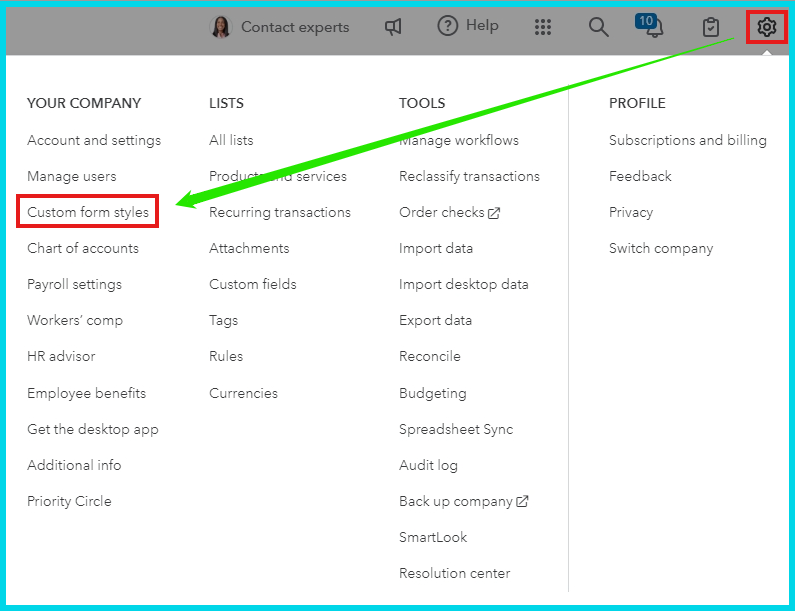795x611 pixels.
Task: Open Privacy
Action: coord(631,212)
